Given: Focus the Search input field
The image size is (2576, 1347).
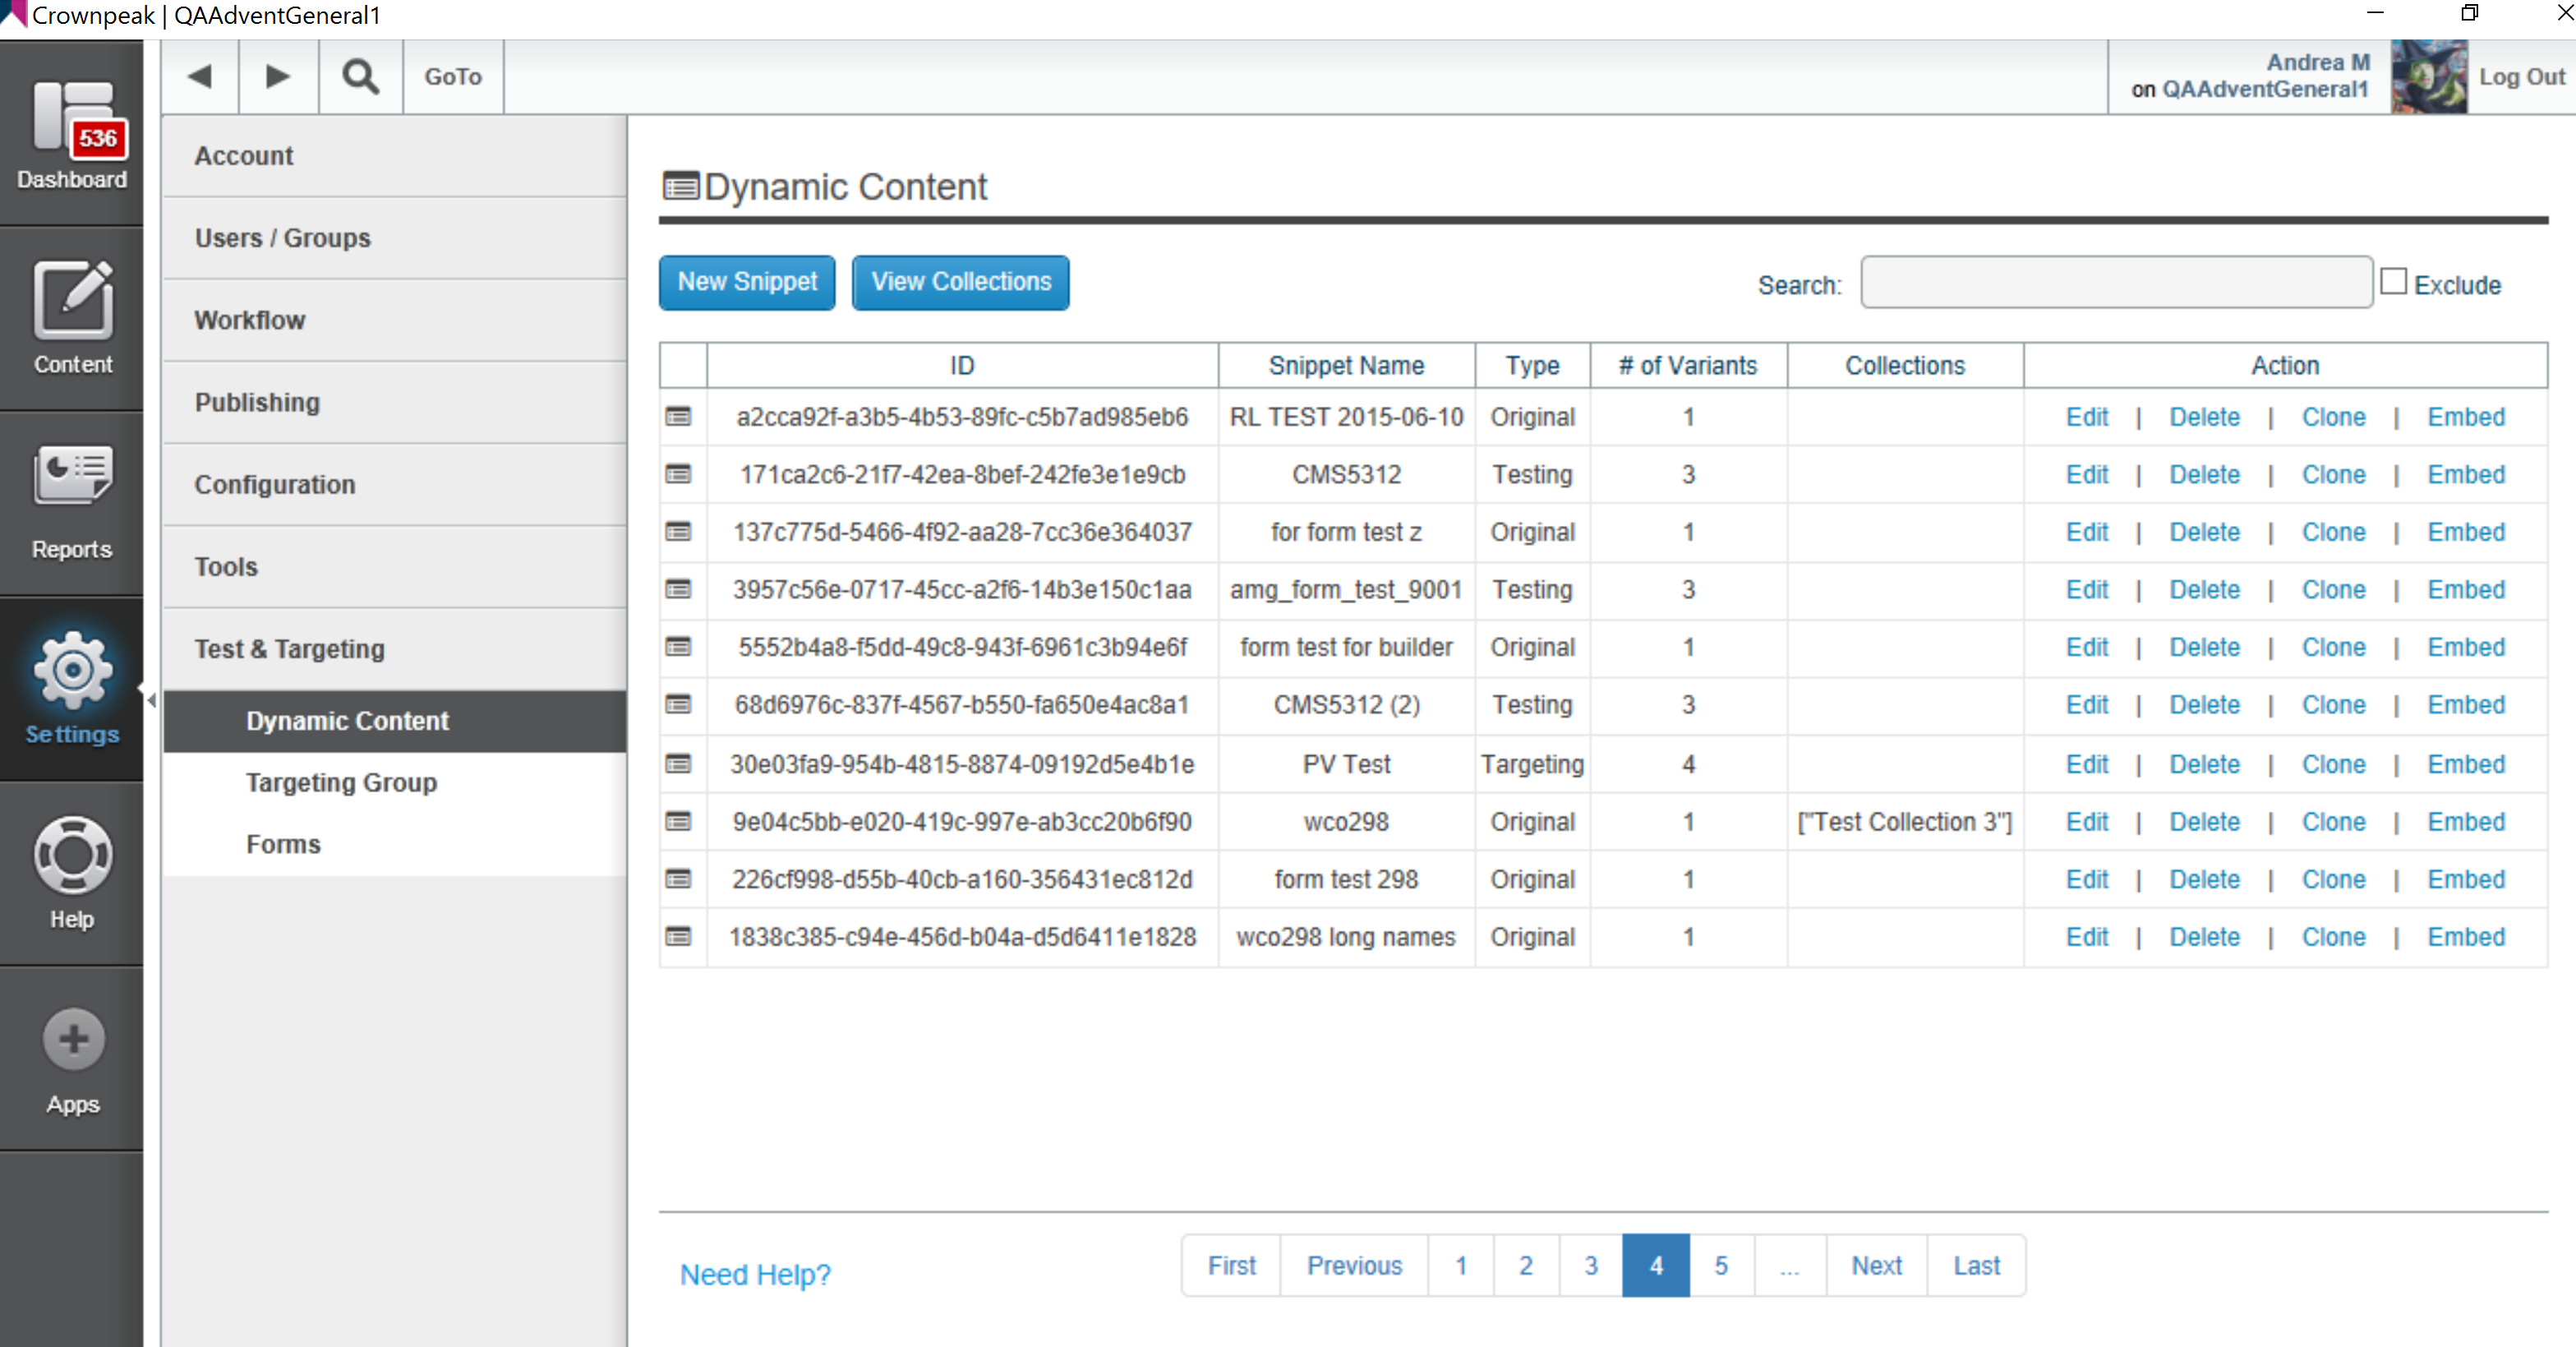Looking at the screenshot, I should tap(2116, 283).
